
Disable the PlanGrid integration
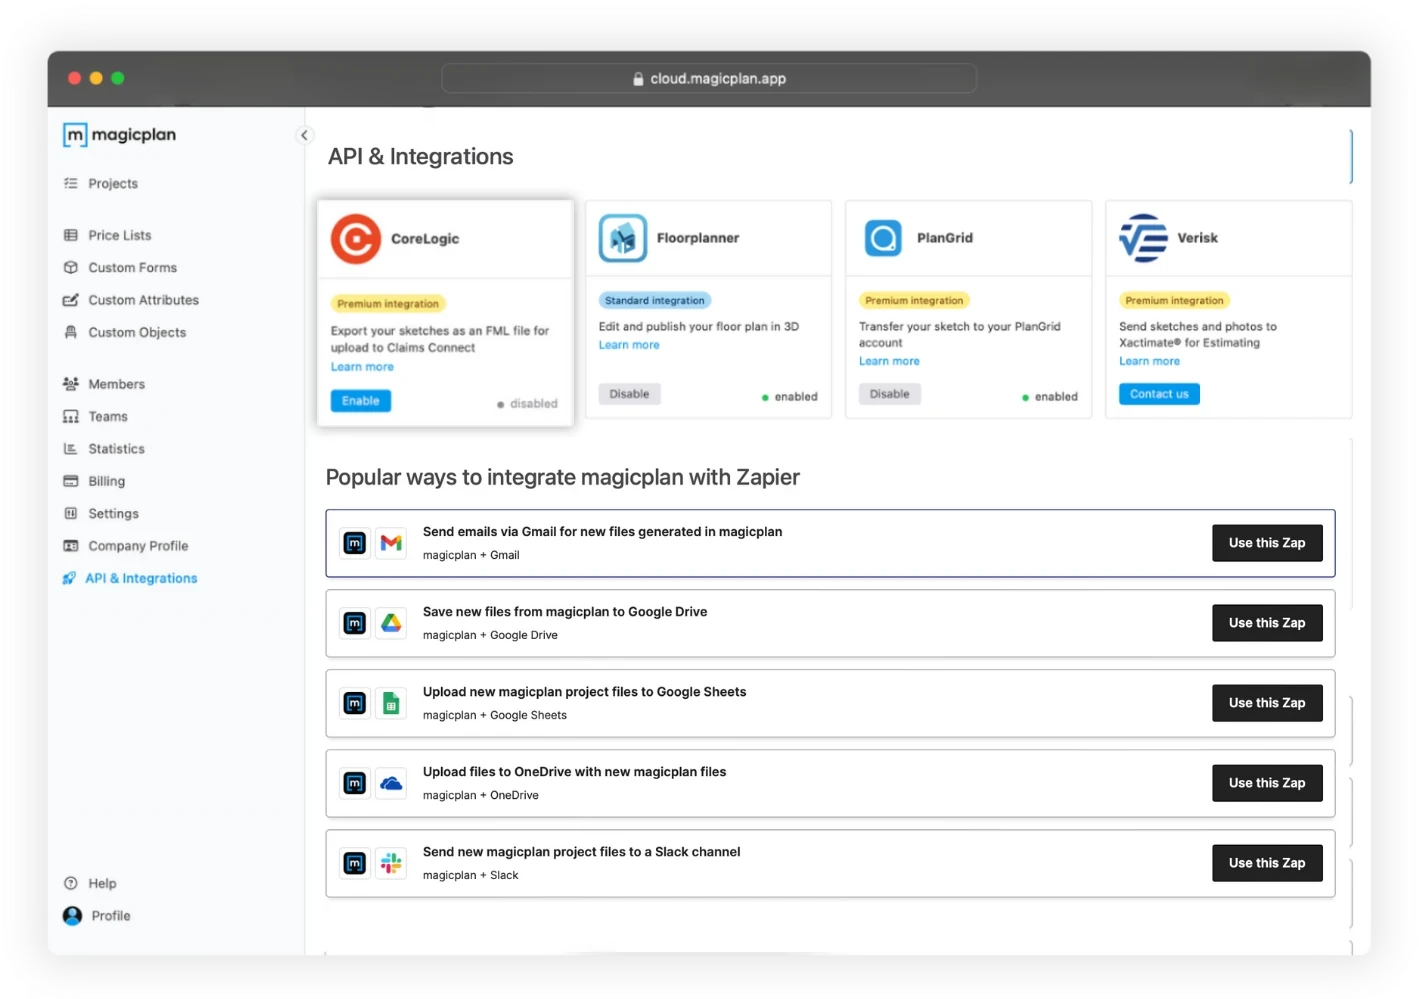tap(890, 394)
